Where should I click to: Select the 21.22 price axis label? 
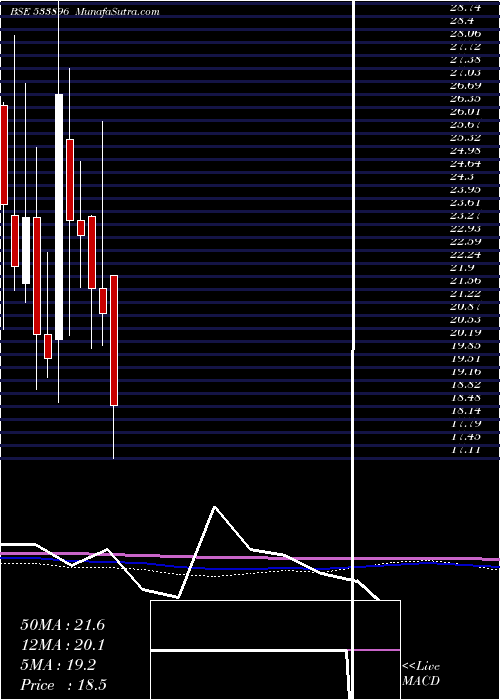pyautogui.click(x=466, y=293)
